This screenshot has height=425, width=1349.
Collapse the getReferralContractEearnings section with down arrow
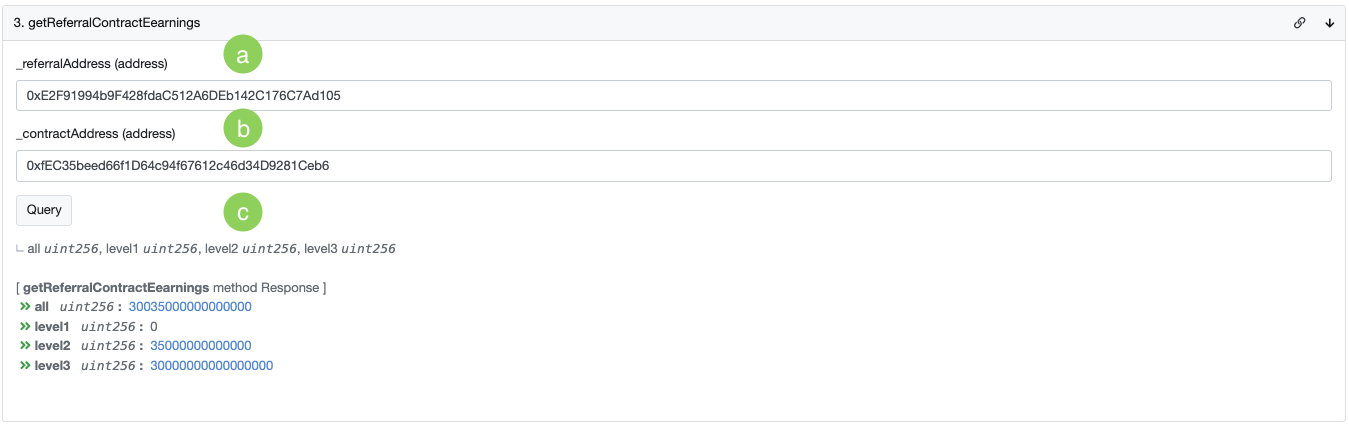click(x=1330, y=23)
